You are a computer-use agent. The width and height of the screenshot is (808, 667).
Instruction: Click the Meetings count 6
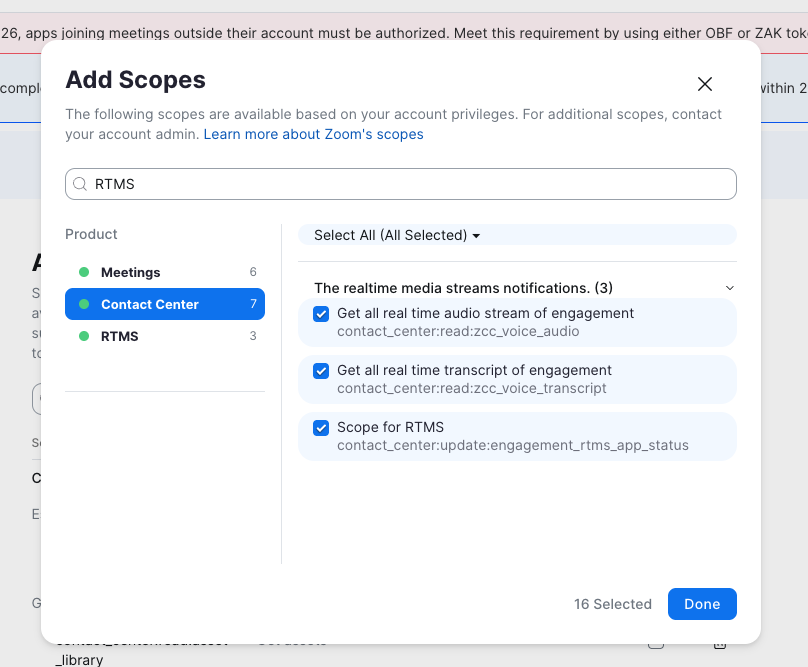click(x=253, y=272)
